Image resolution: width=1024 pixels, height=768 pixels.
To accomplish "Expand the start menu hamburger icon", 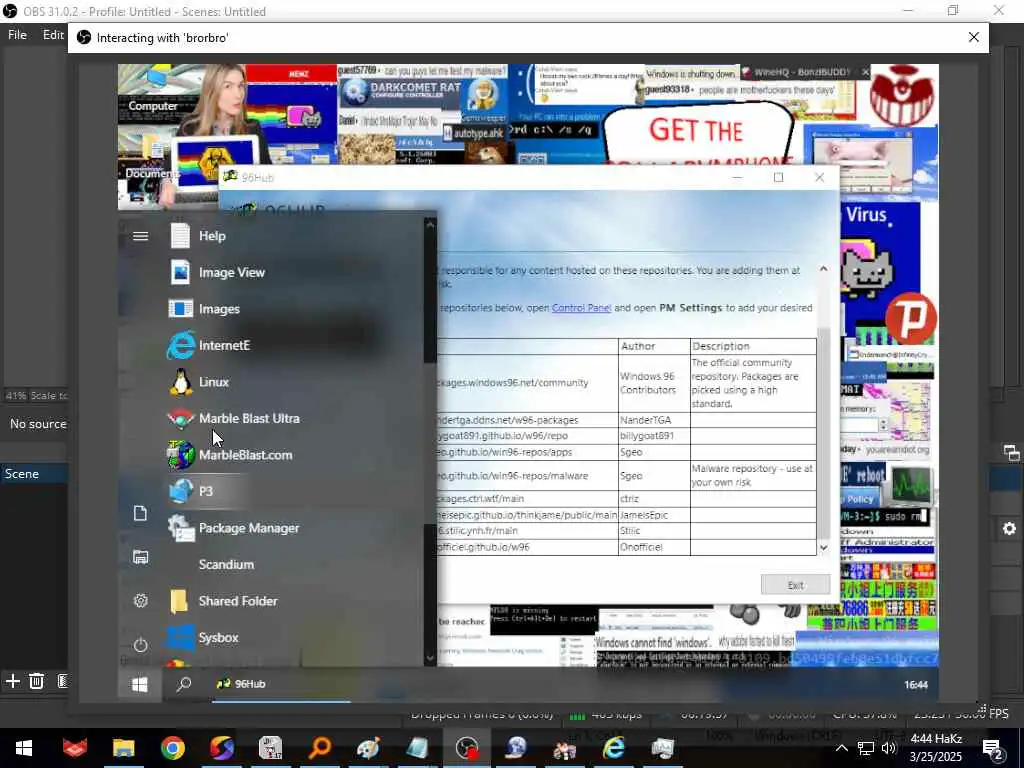I will click(140, 236).
